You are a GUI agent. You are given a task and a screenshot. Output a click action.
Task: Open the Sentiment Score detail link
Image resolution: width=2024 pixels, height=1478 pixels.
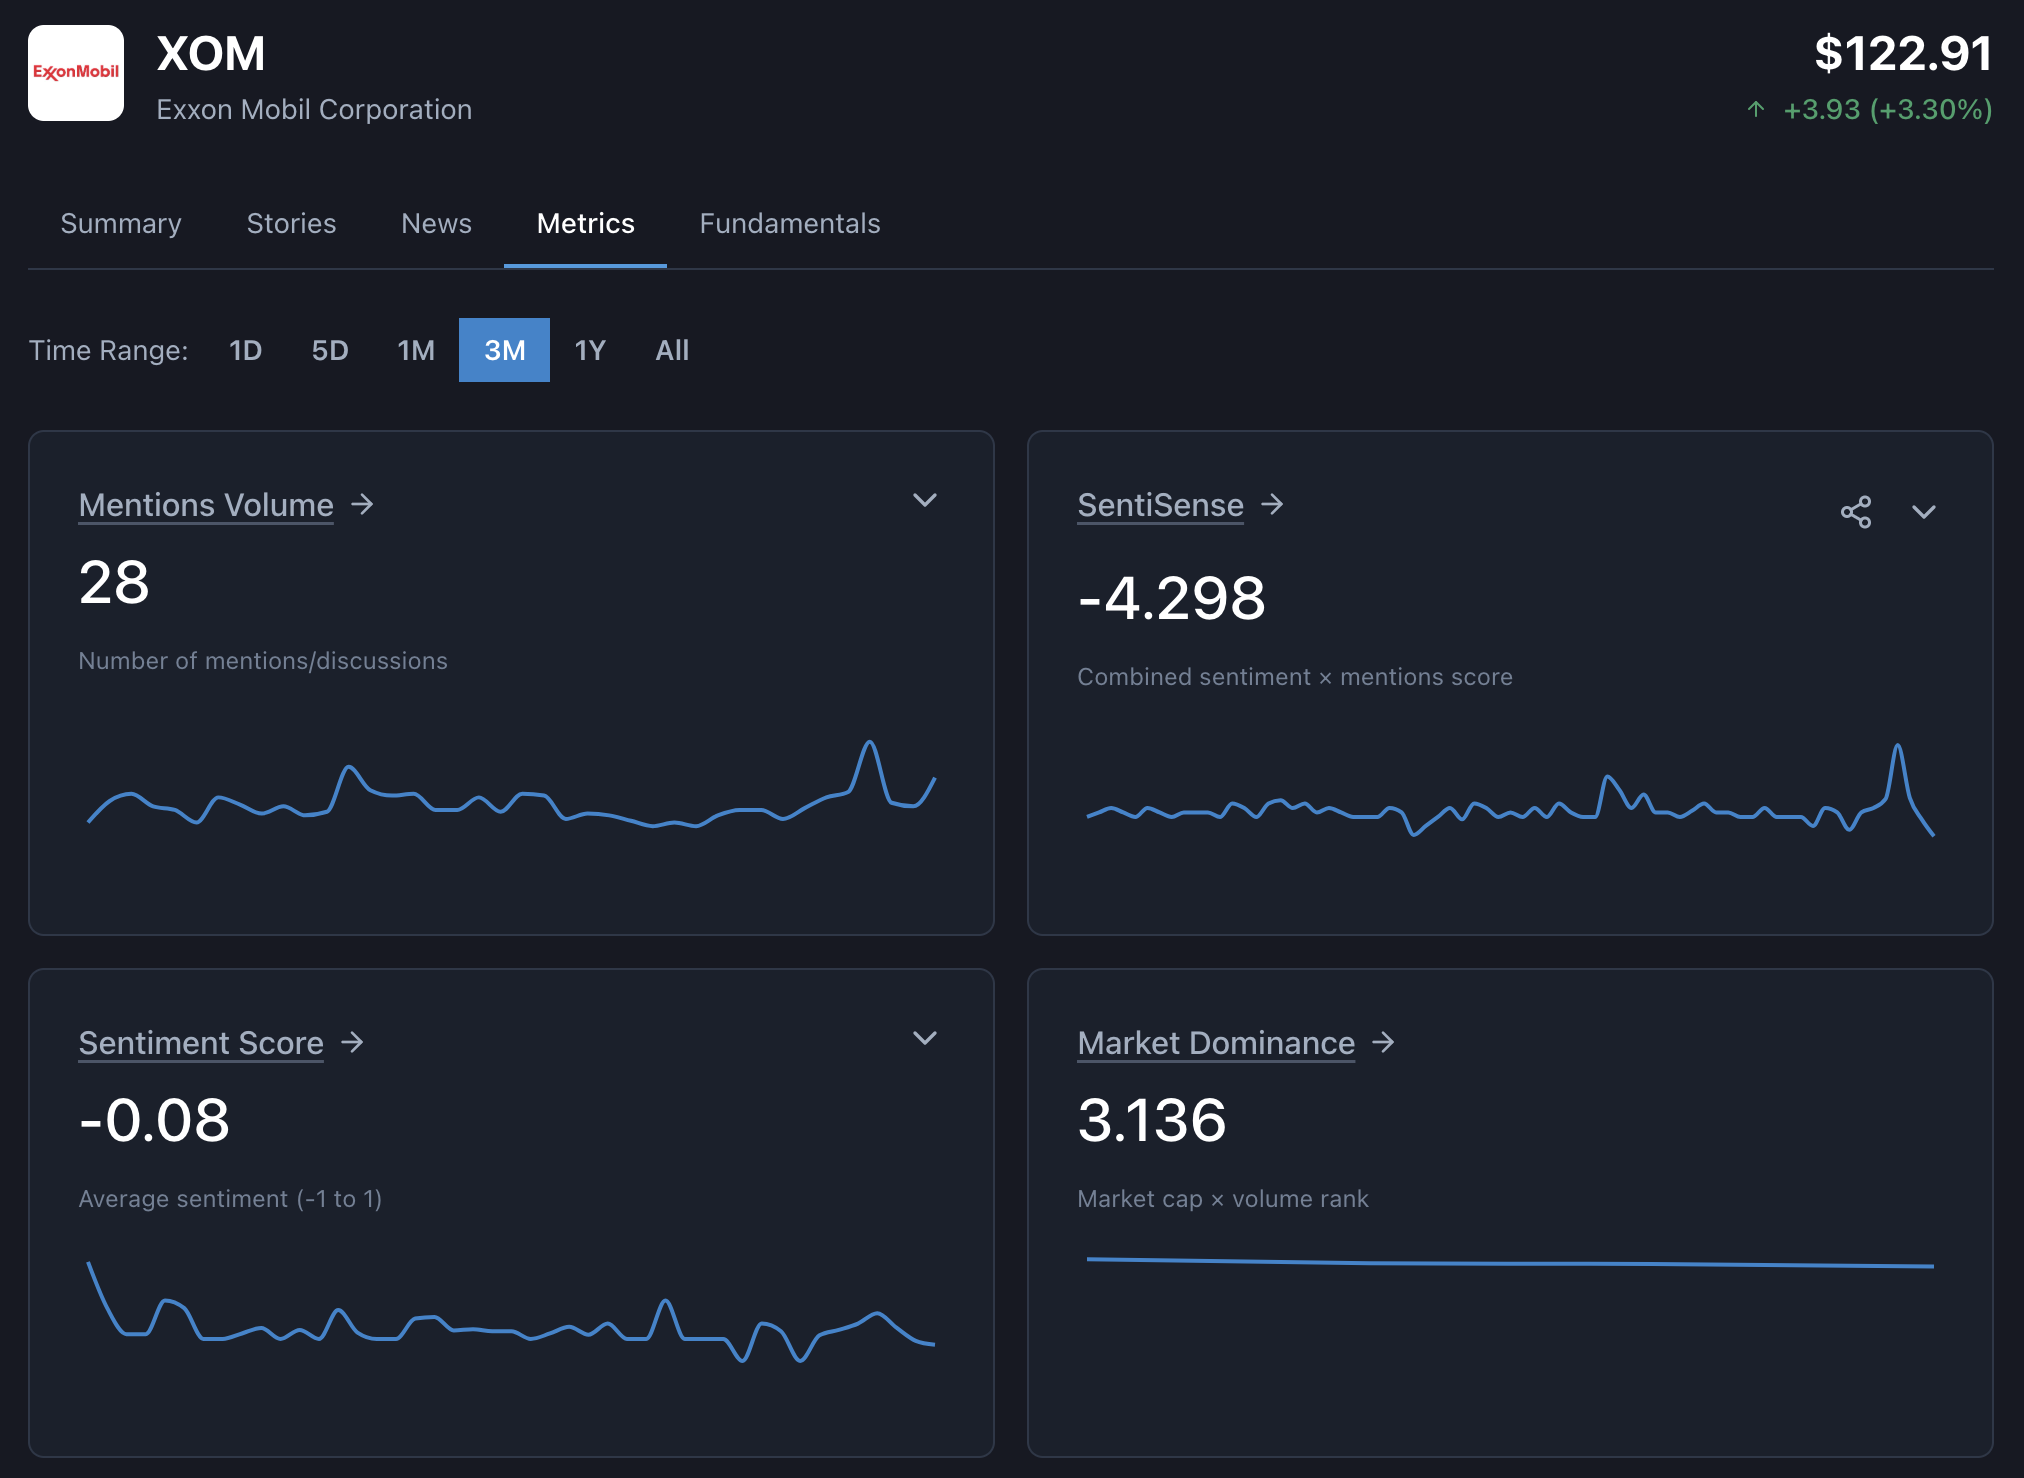click(x=200, y=1043)
